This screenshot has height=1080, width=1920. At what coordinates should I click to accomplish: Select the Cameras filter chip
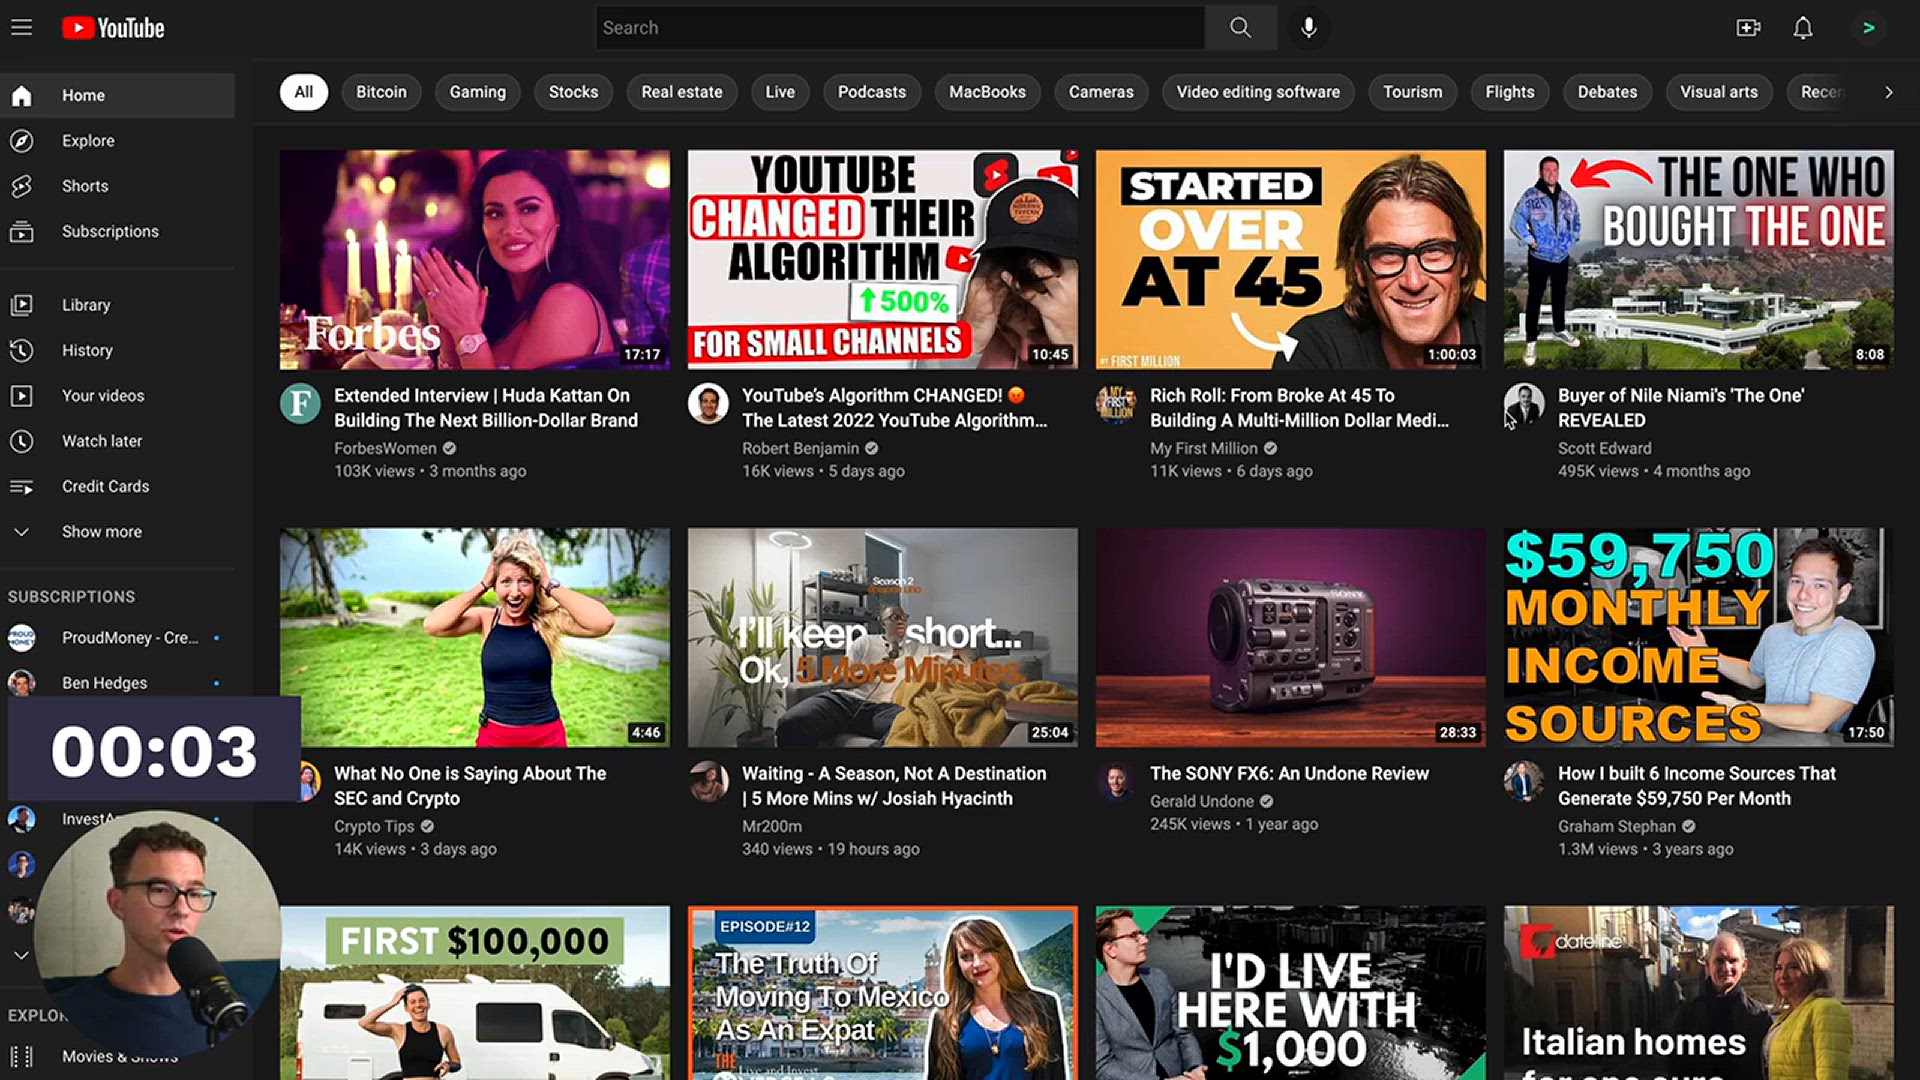coord(1101,92)
